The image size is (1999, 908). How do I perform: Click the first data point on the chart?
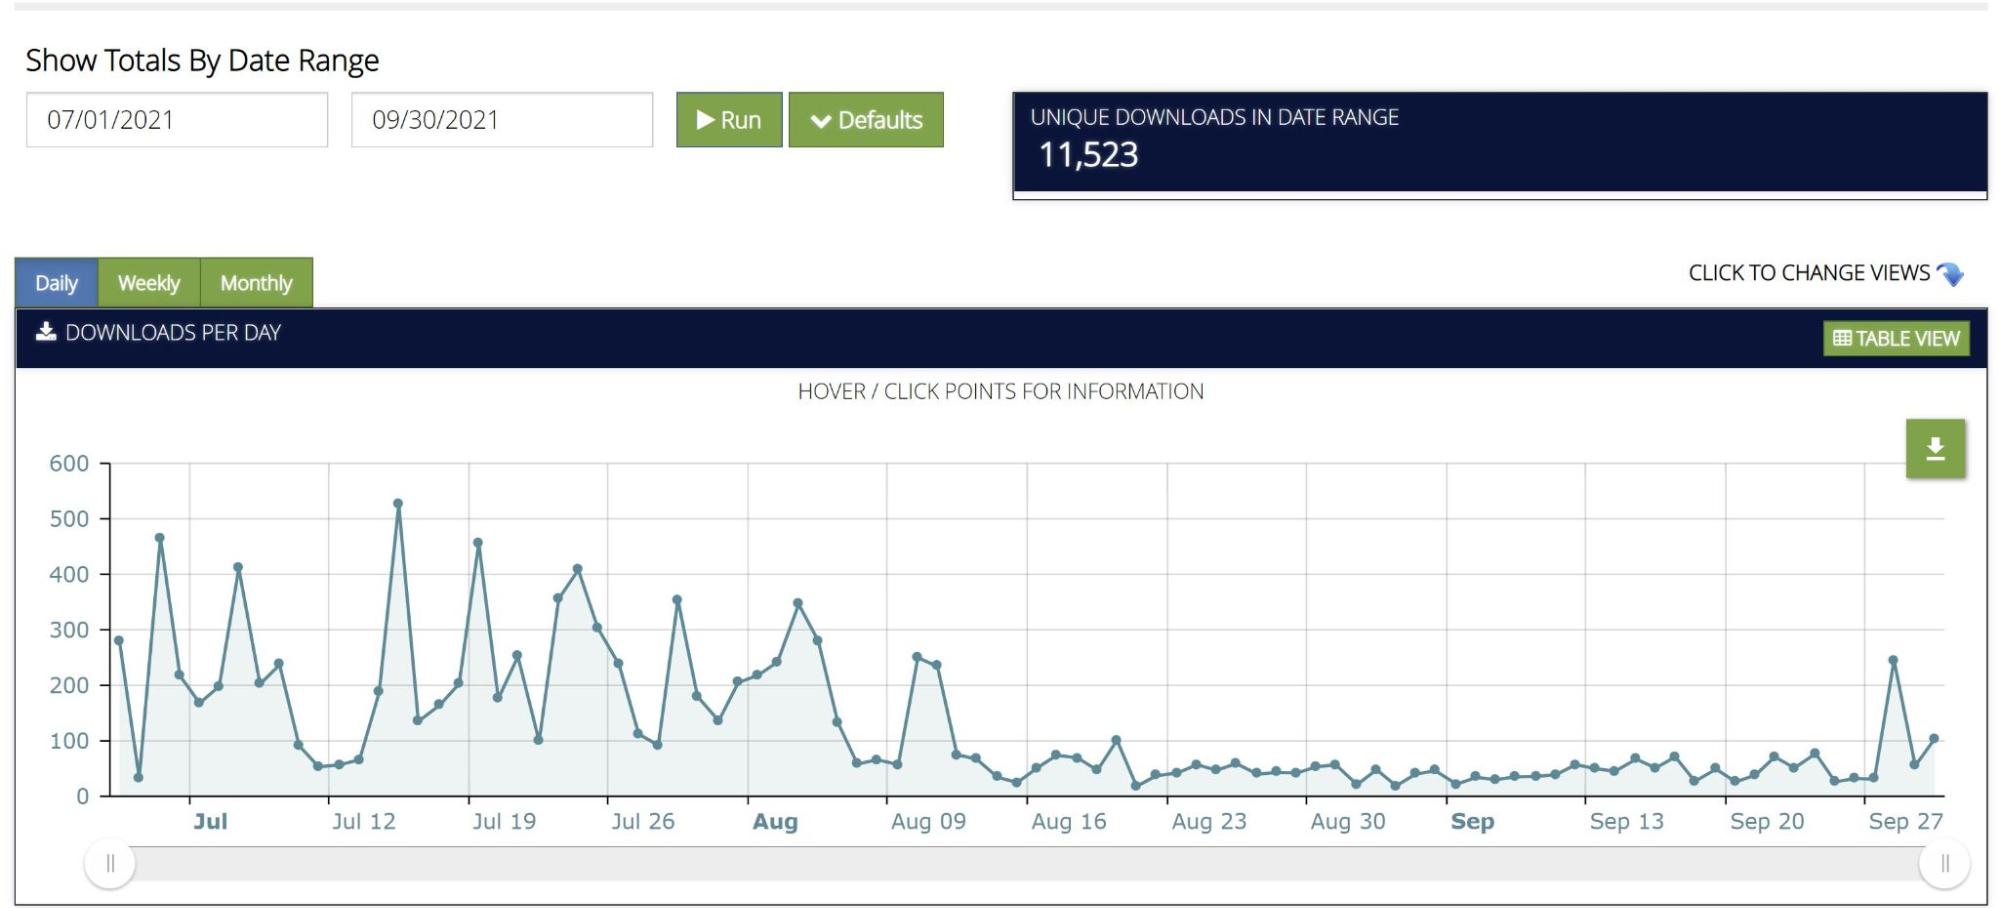coord(119,641)
